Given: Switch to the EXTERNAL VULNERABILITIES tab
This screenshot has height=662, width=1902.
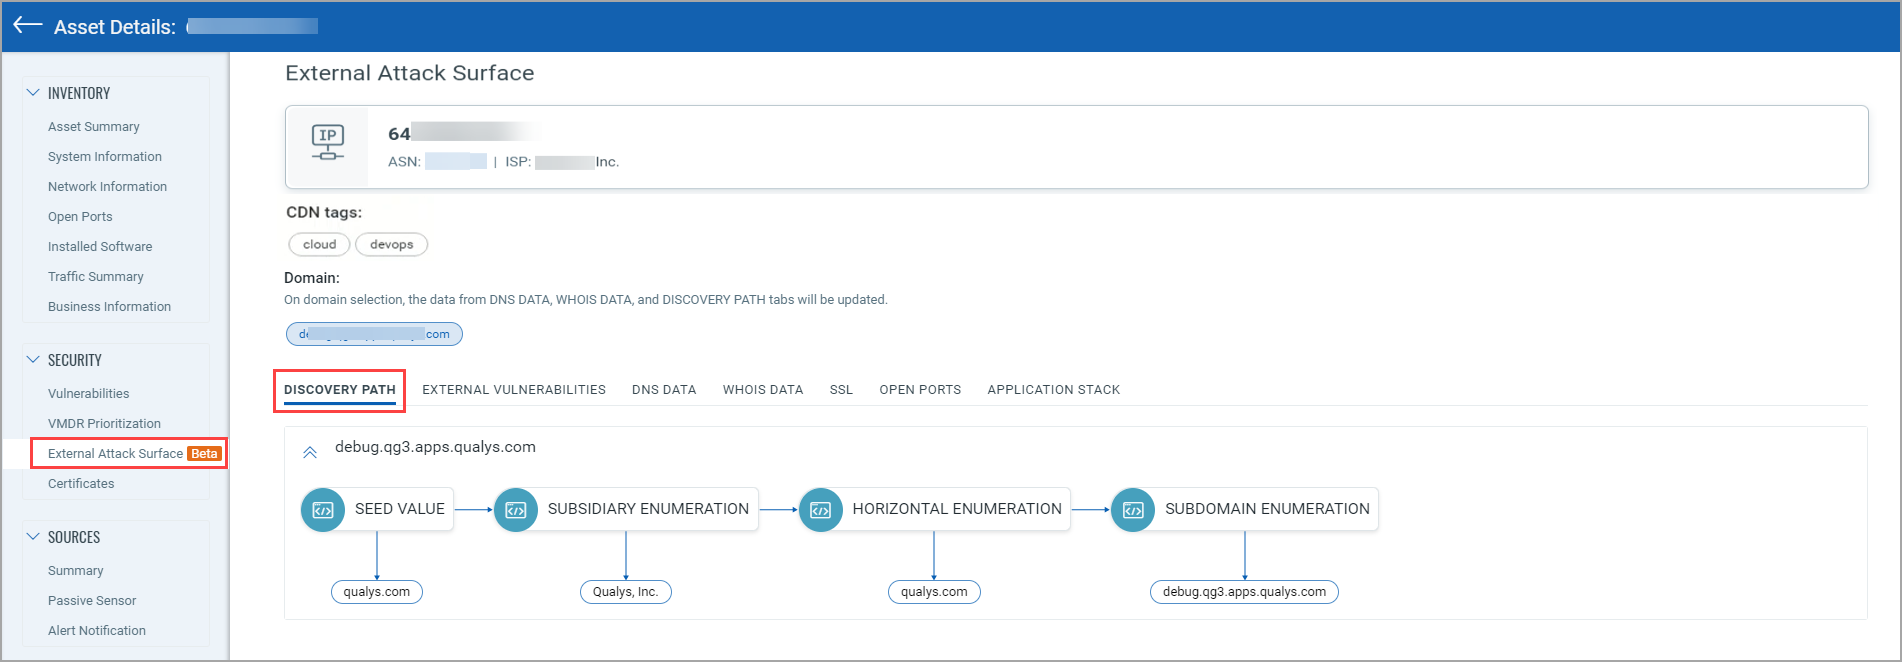Looking at the screenshot, I should coord(514,390).
